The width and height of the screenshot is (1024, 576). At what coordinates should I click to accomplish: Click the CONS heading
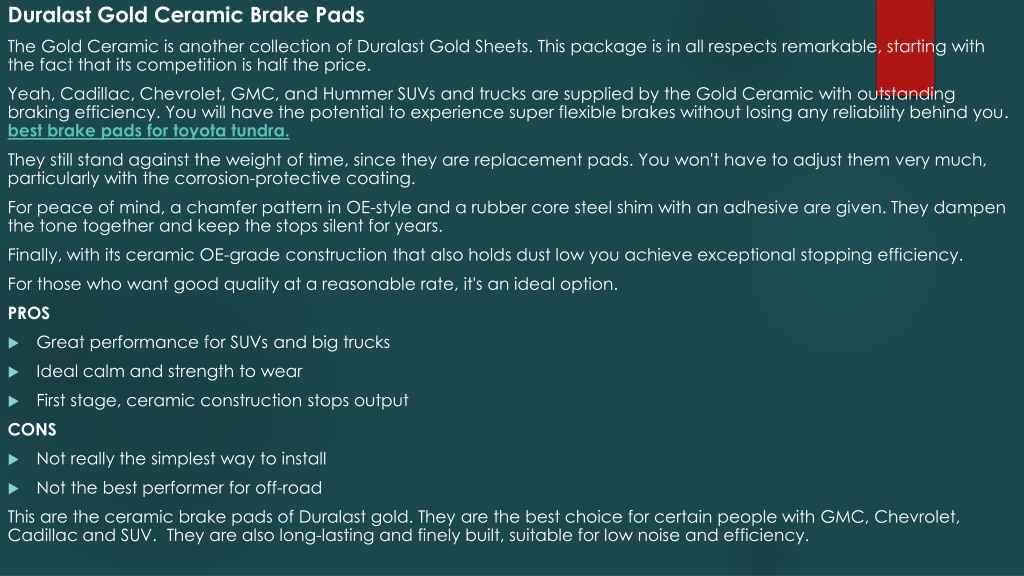(32, 430)
